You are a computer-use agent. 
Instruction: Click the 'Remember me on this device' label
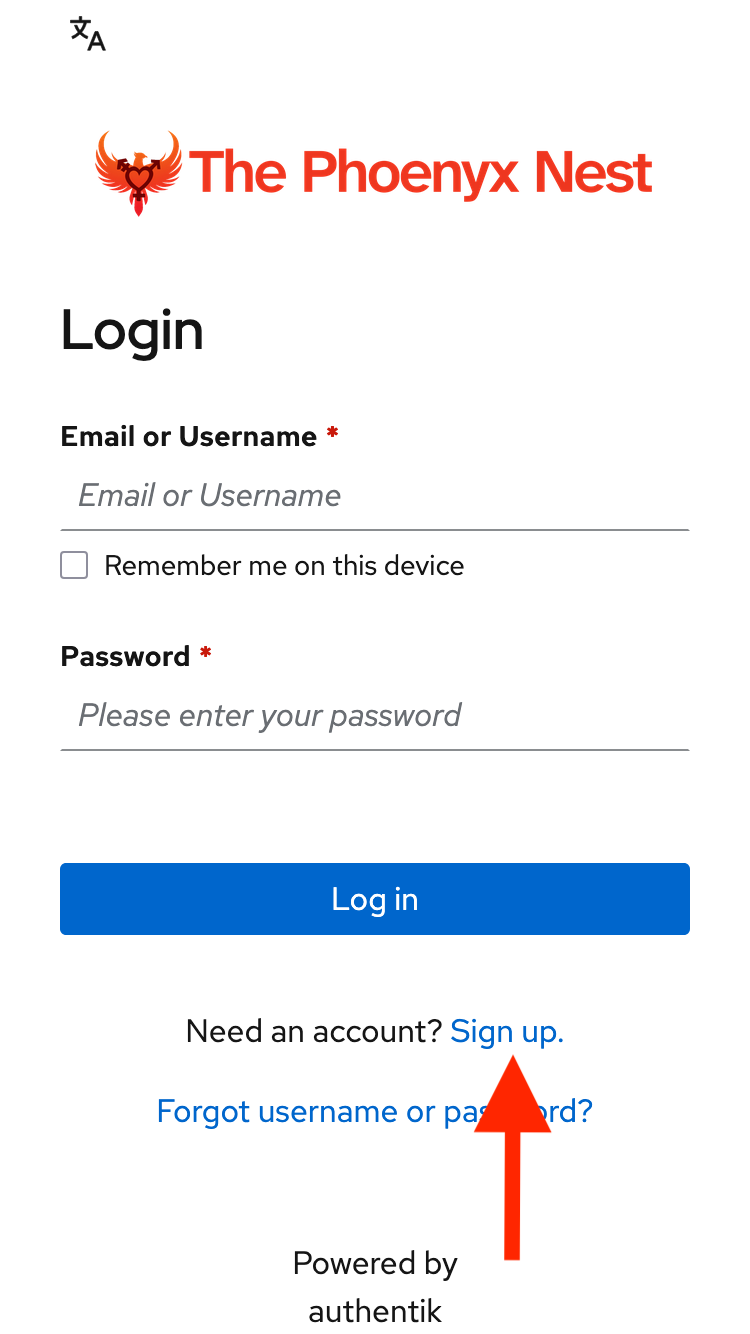284,566
